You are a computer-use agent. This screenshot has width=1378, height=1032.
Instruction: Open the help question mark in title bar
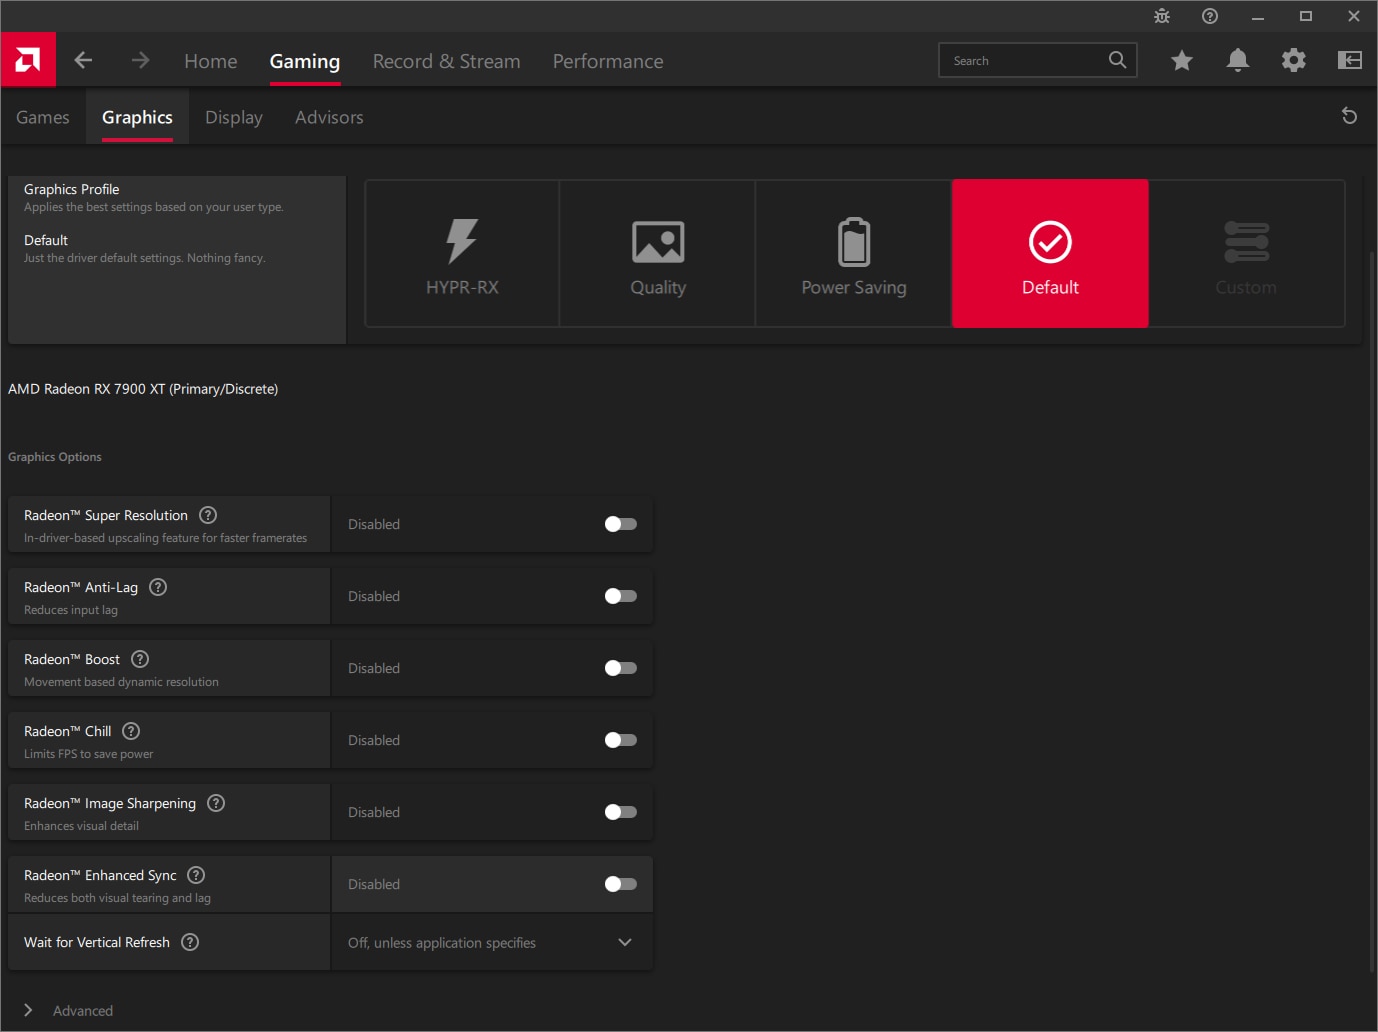pyautogui.click(x=1210, y=16)
